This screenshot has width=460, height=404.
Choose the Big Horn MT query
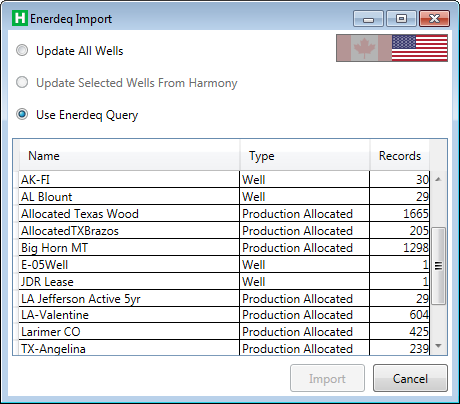(224, 247)
